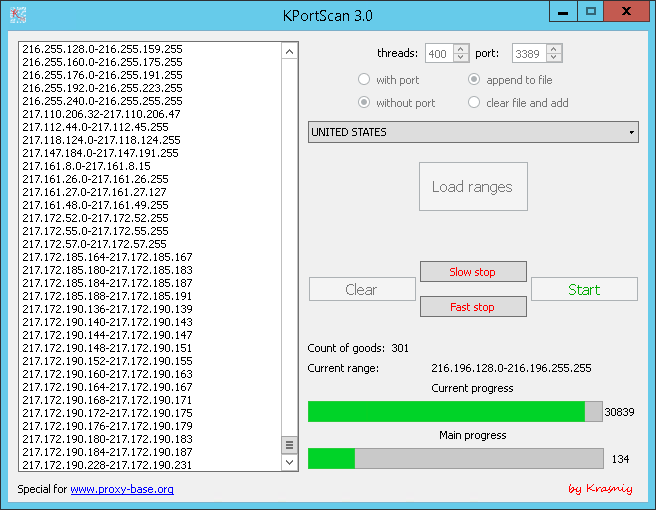Click the Clear button
This screenshot has width=657, height=510.
click(362, 289)
